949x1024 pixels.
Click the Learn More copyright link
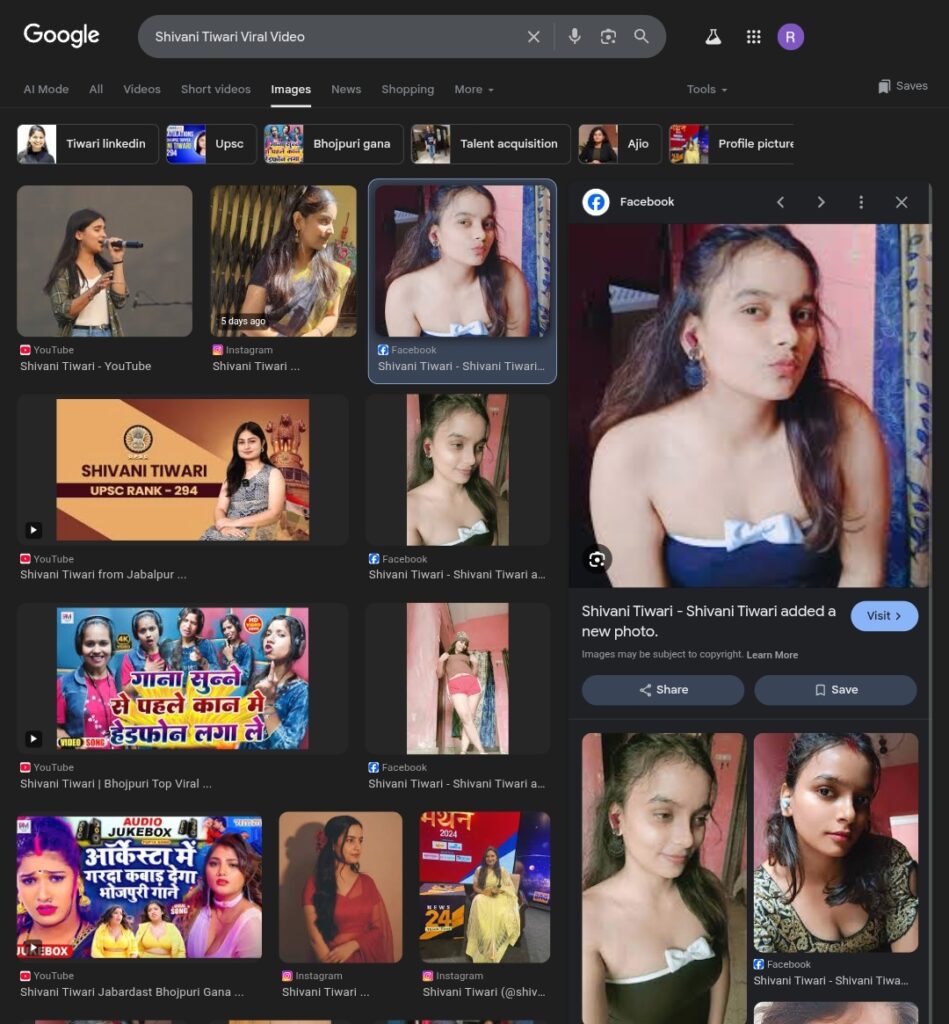[x=773, y=654]
